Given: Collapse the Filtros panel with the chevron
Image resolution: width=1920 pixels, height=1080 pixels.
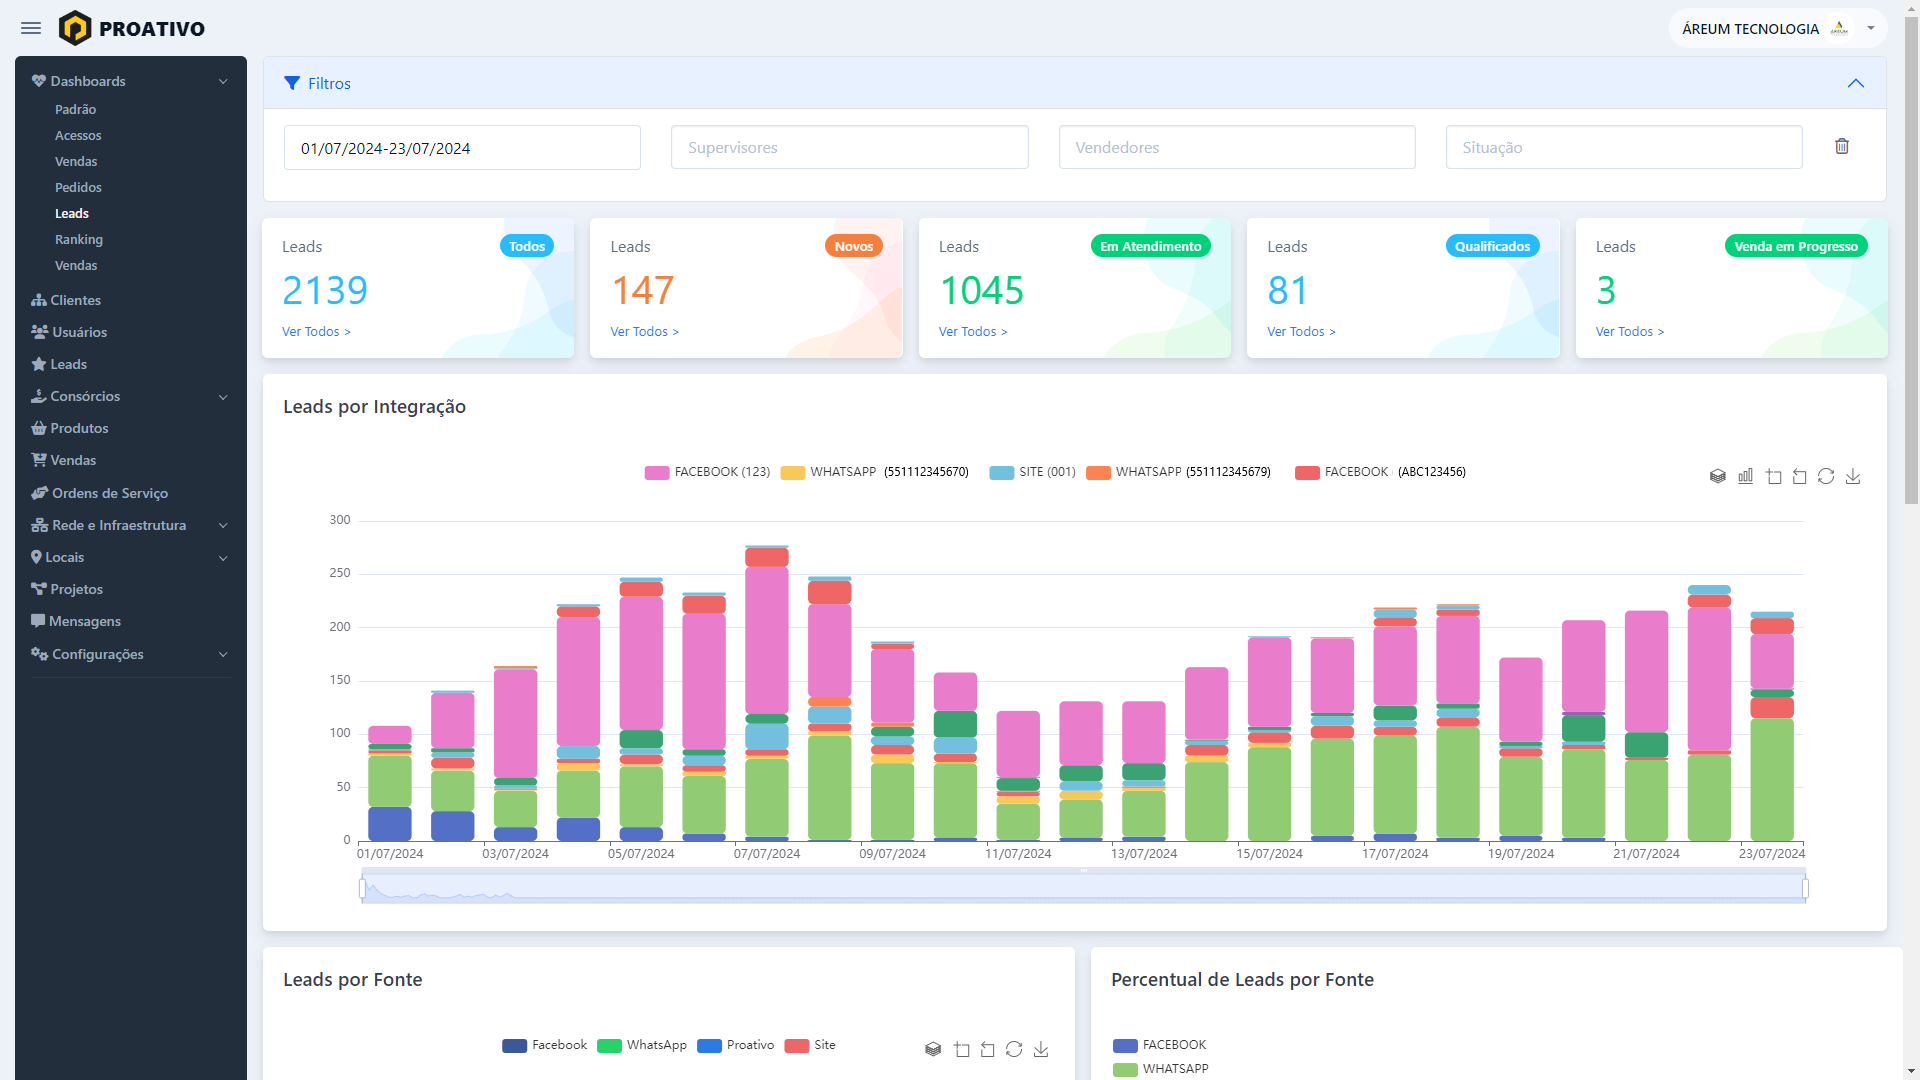Looking at the screenshot, I should coord(1856,83).
